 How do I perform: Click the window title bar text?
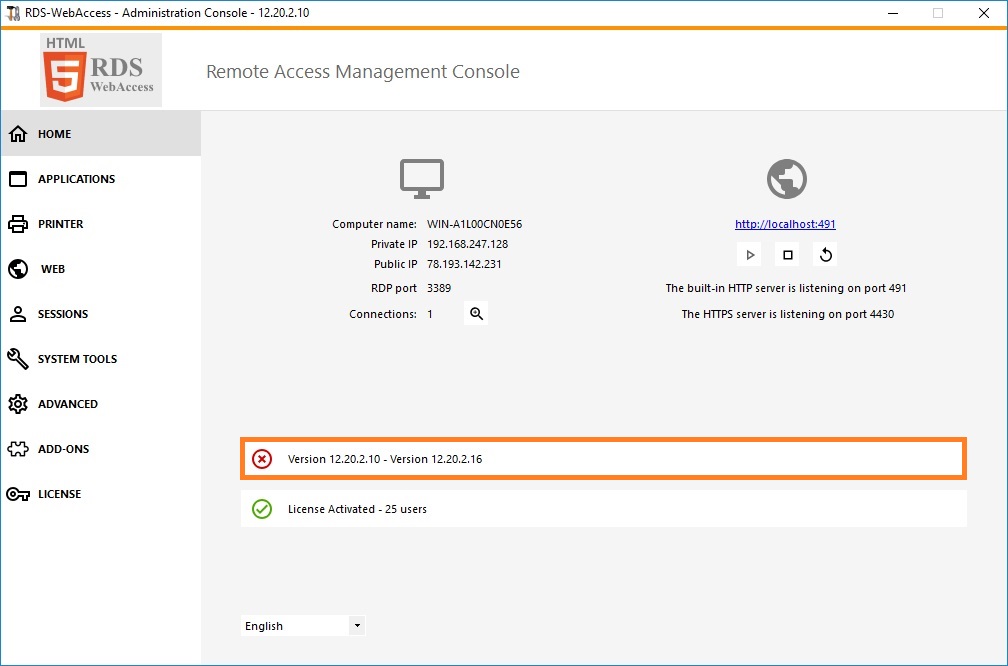click(167, 13)
